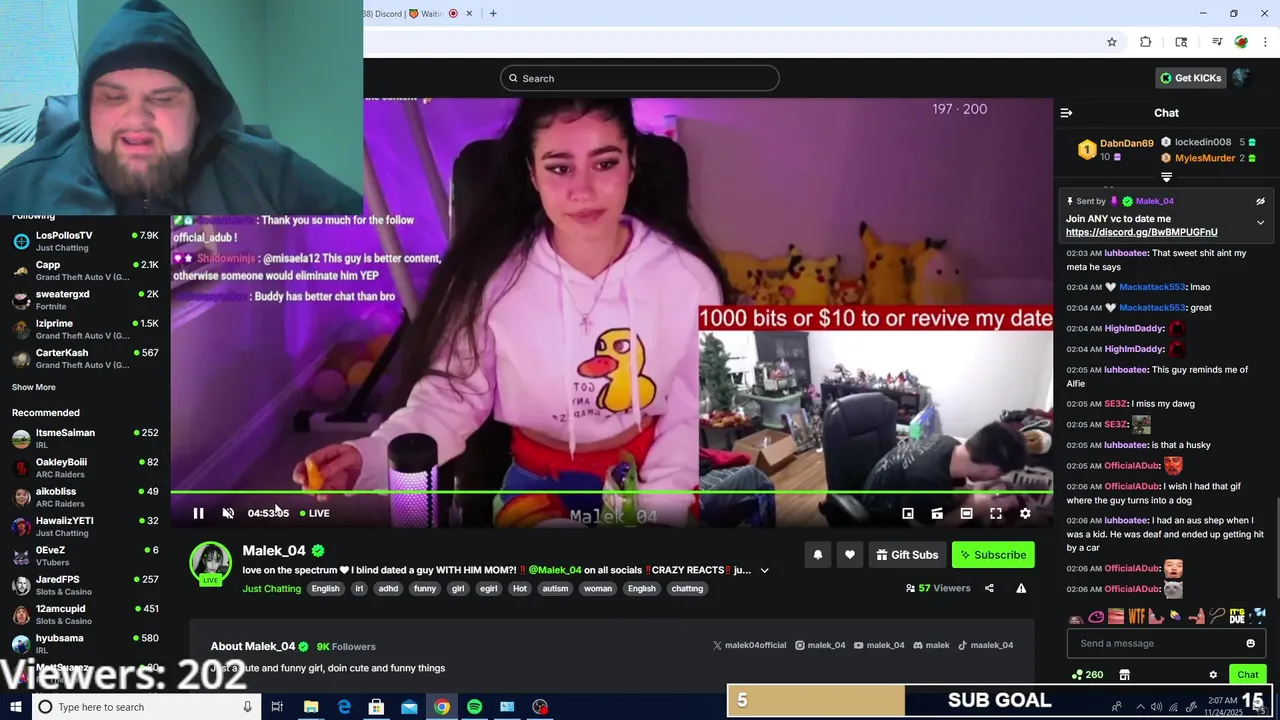Turn on notifications bell for Malek_04
The width and height of the screenshot is (1280, 720).
pos(818,555)
